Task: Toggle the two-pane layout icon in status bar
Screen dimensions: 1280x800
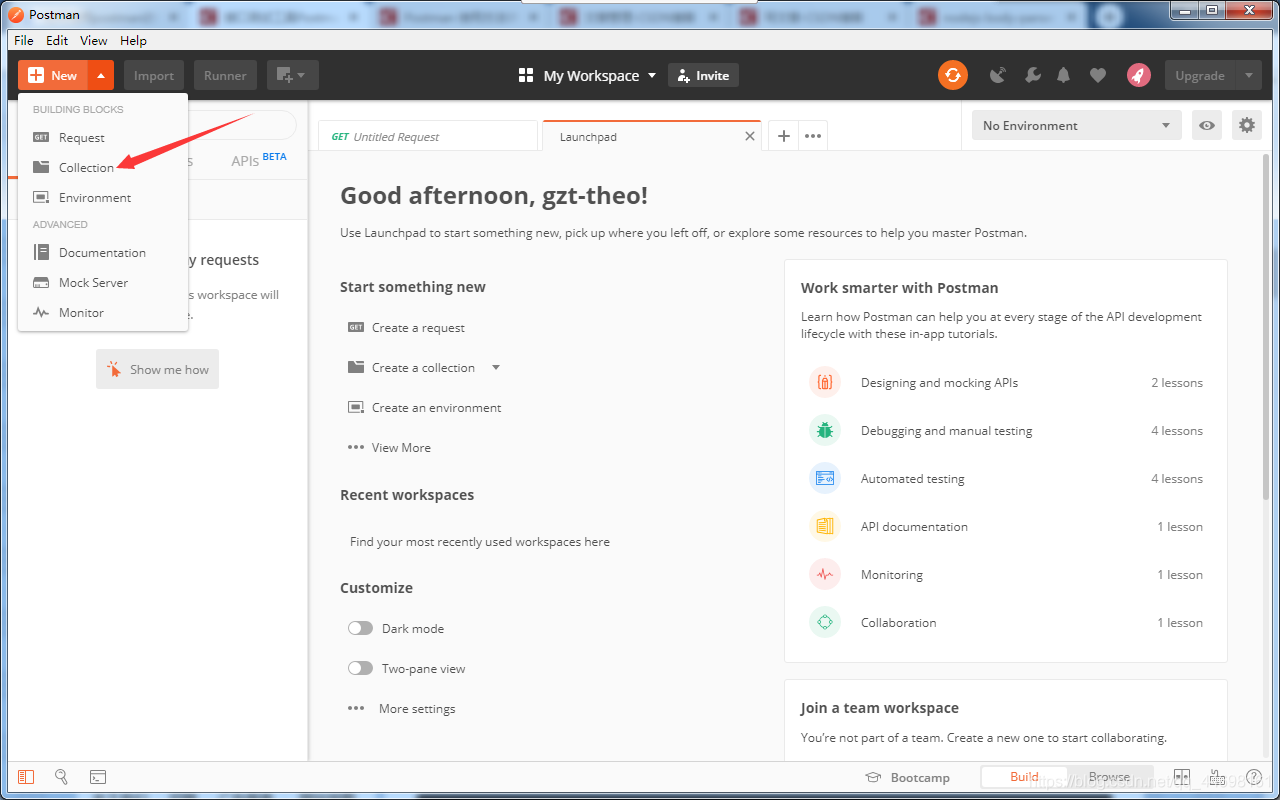Action: click(x=1182, y=777)
